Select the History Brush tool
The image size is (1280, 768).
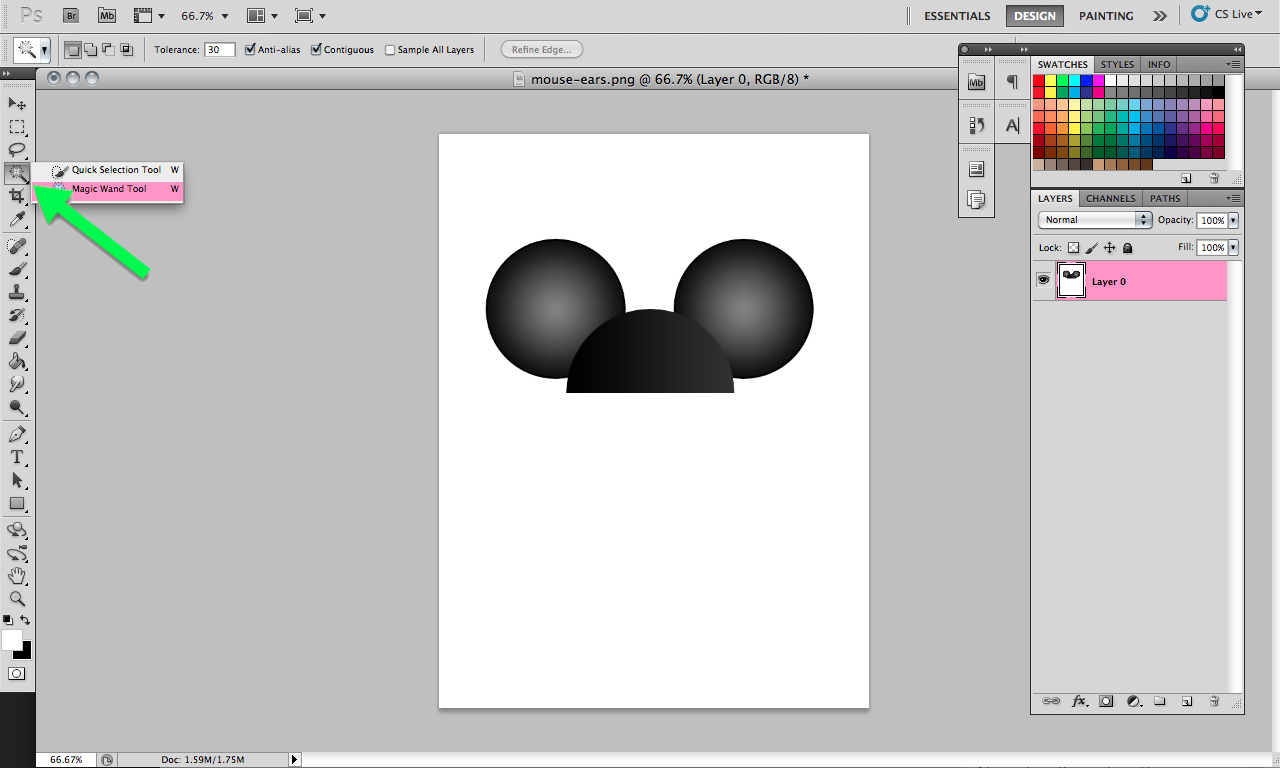pos(17,315)
